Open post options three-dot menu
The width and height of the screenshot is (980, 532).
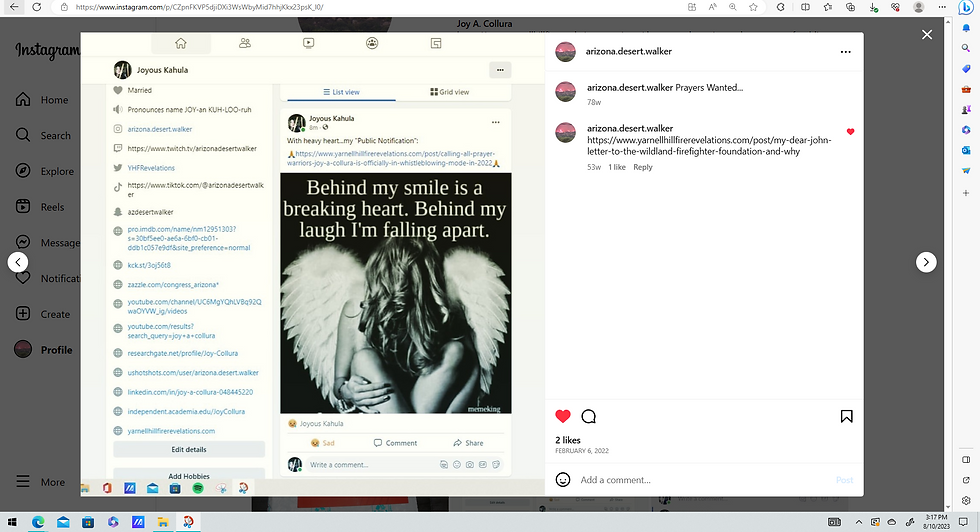tap(846, 52)
